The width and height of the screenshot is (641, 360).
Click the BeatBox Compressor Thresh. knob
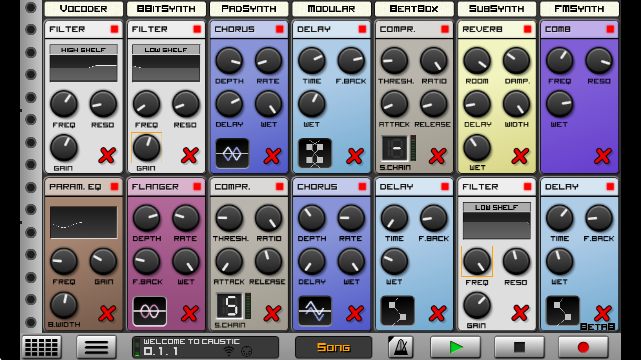click(394, 60)
